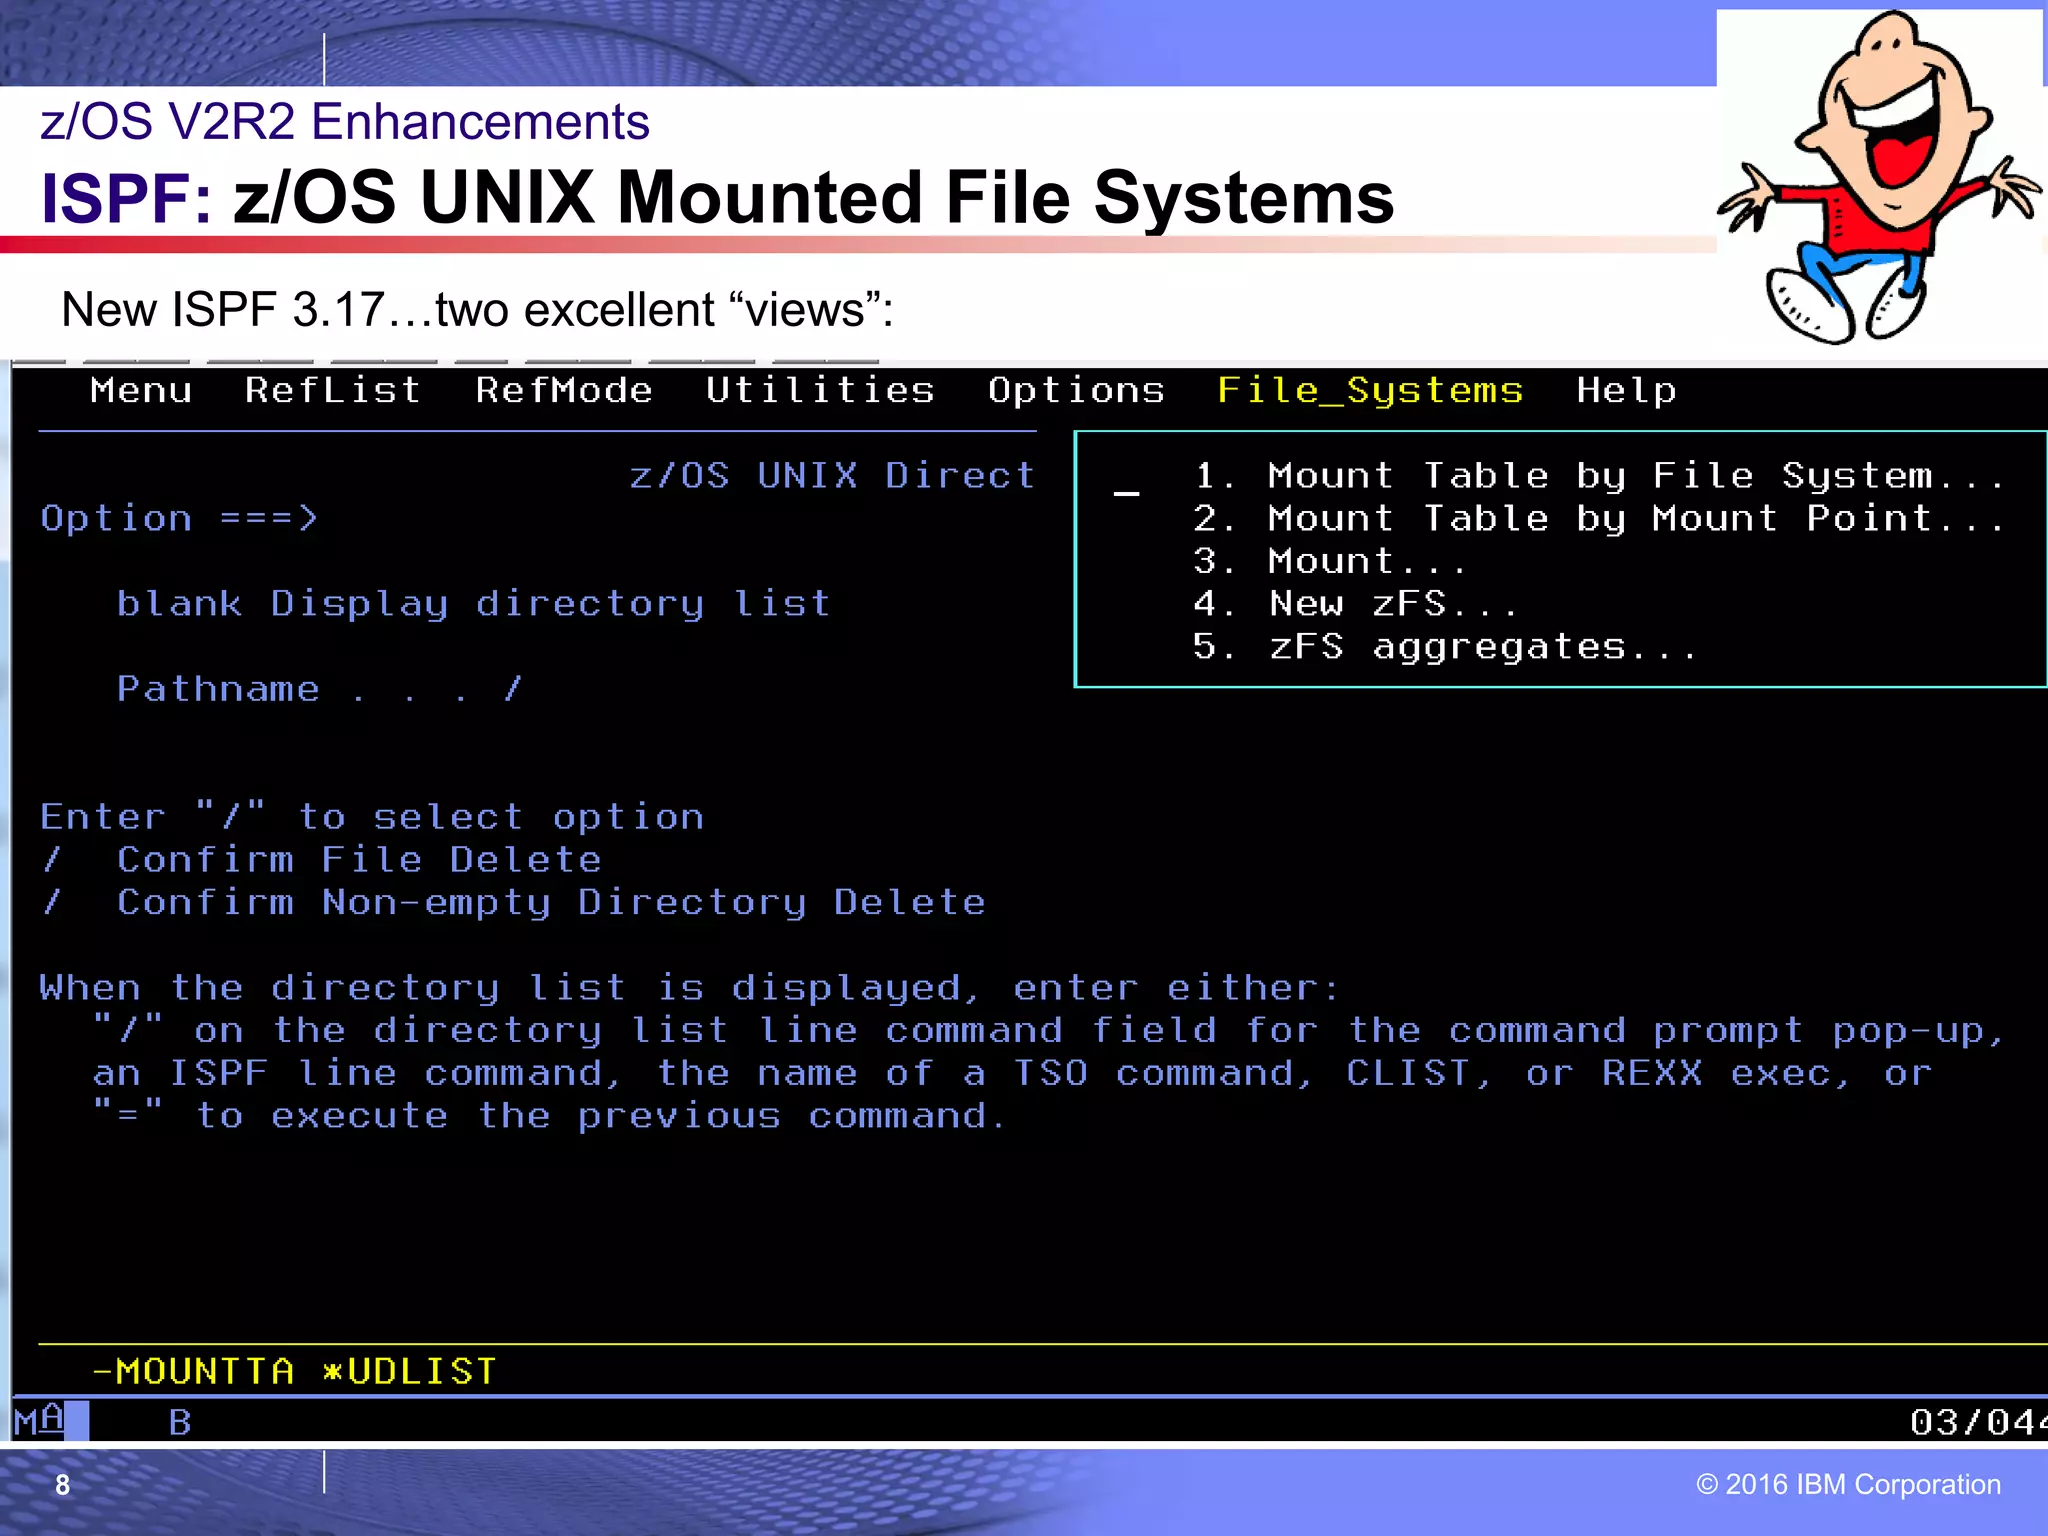Open the RefList menu
Viewport: 2048px width, 1536px height.
point(333,390)
